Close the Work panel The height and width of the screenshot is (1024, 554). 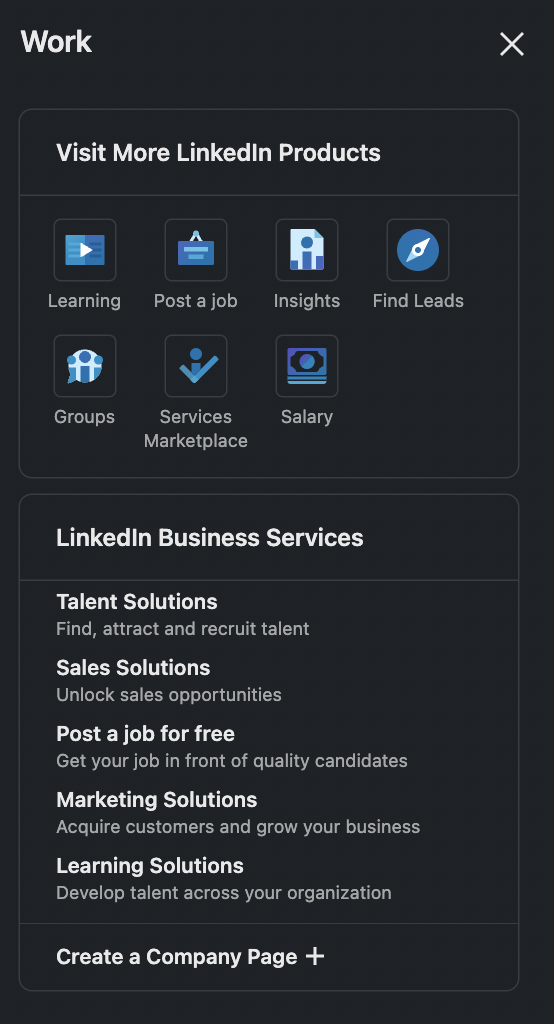(x=512, y=44)
